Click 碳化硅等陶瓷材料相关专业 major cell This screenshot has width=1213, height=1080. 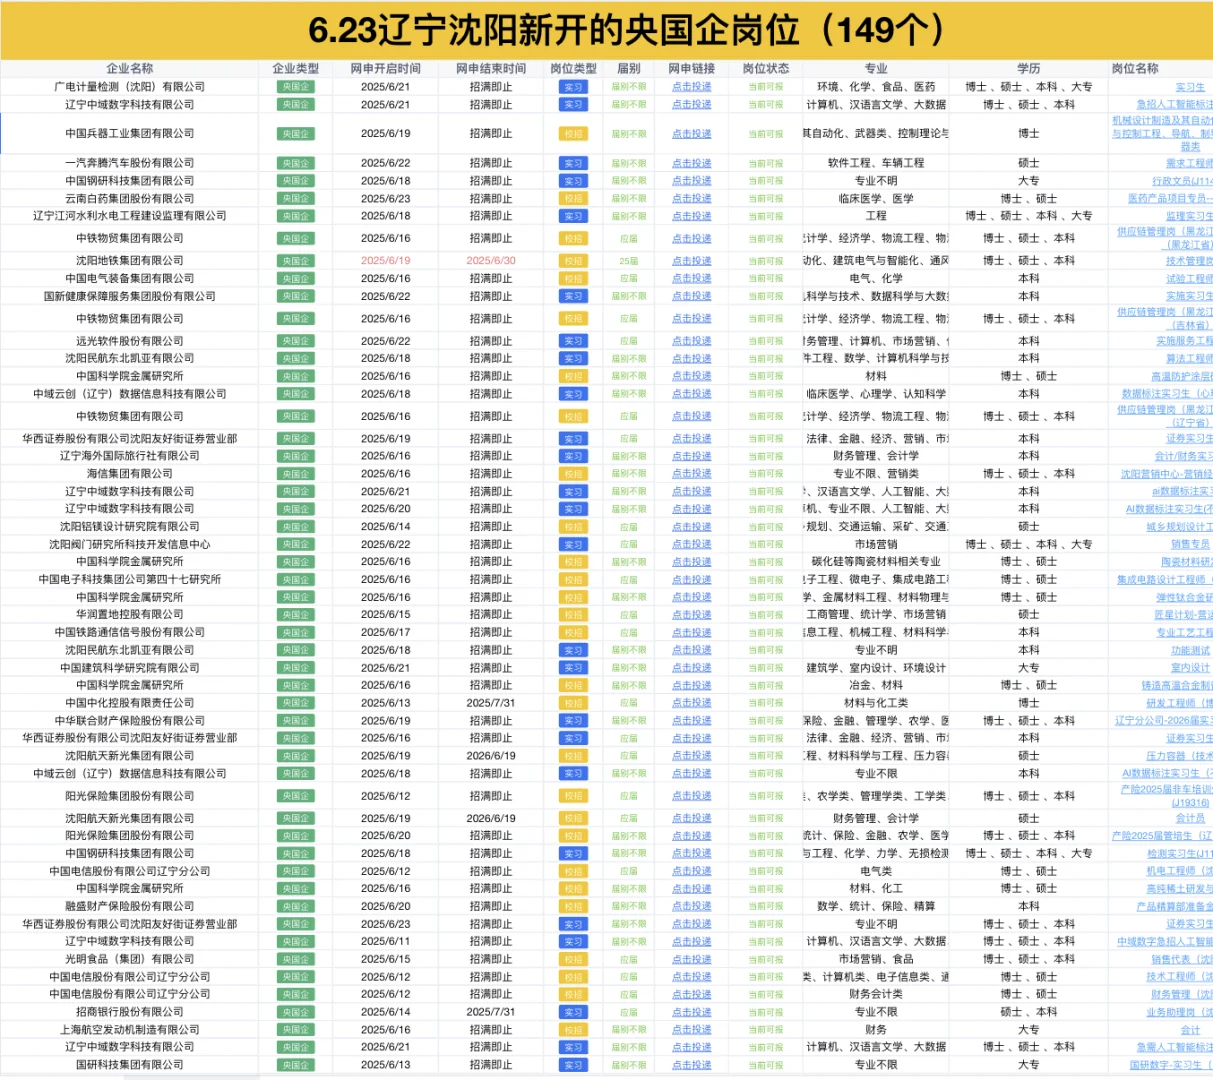point(876,562)
